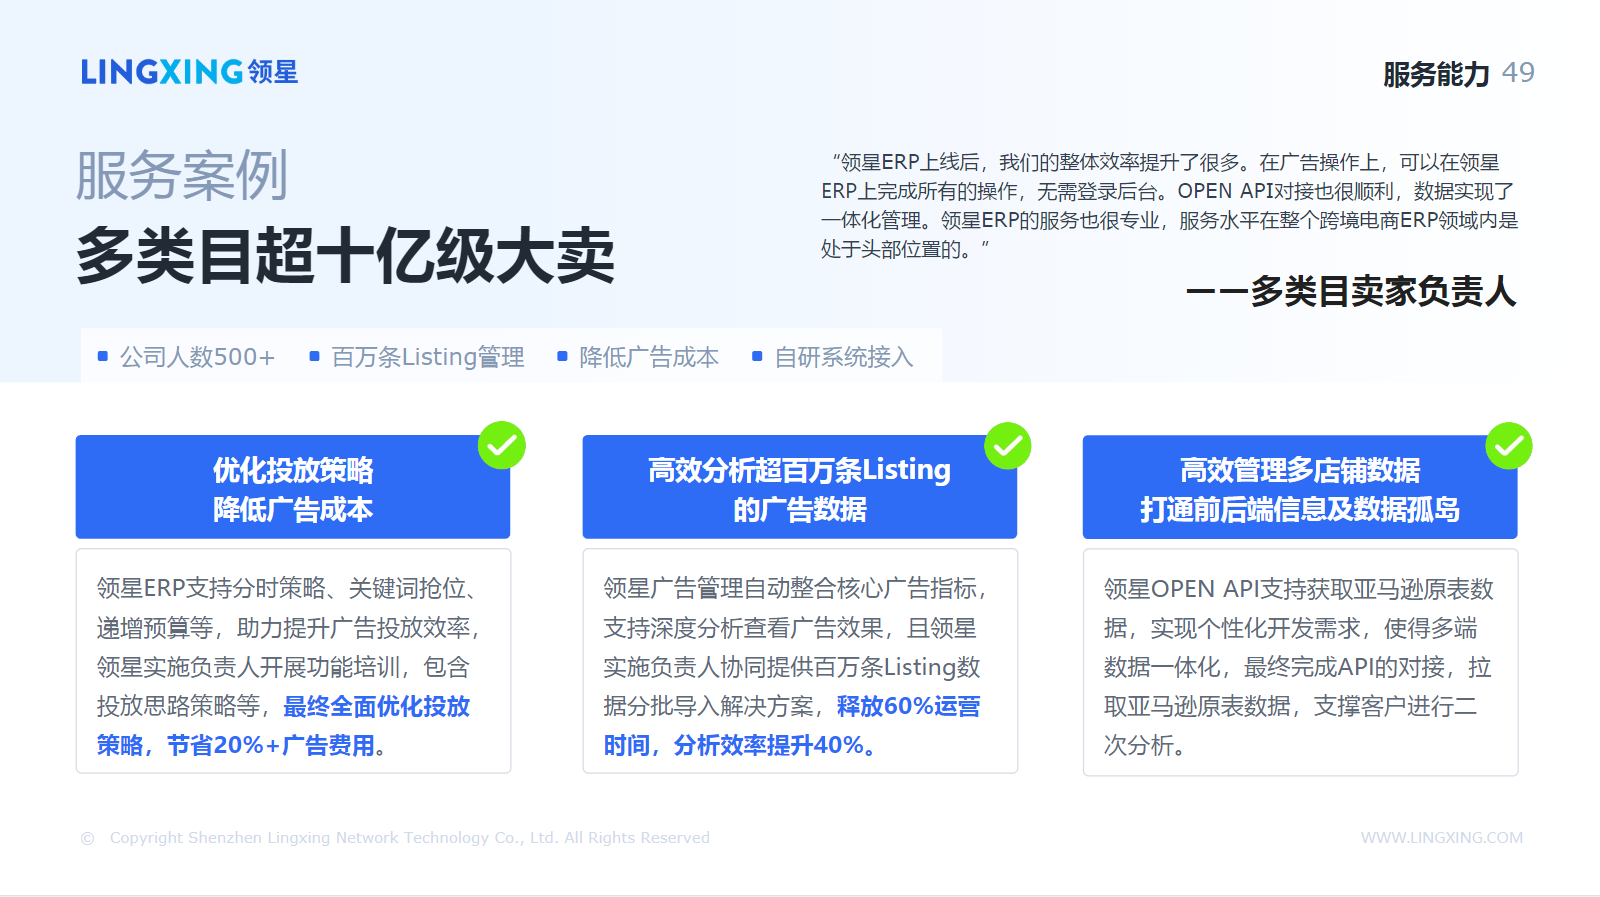The height and width of the screenshot is (897, 1600).
Task: Click the Copyright Shenzhen Lingxing Network Technology text
Action: click(410, 838)
